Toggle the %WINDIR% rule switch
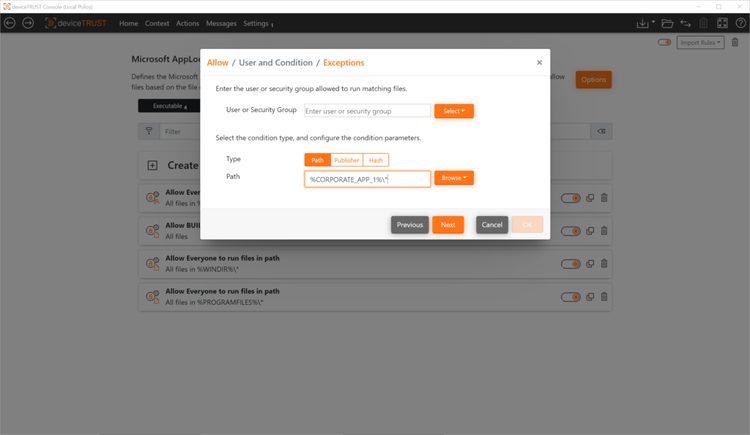This screenshot has height=435, width=750. pyautogui.click(x=571, y=264)
